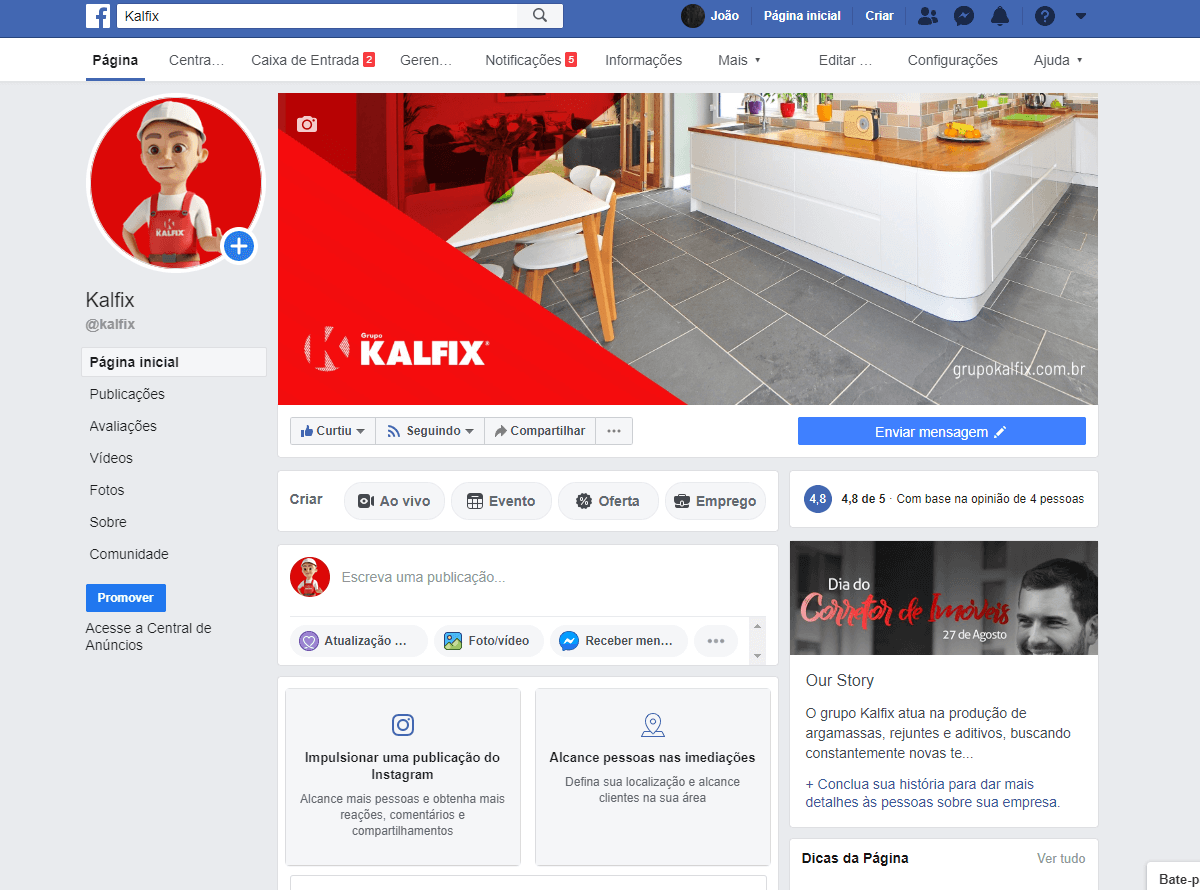Click the Our Story heading
This screenshot has width=1200, height=890.
click(840, 681)
